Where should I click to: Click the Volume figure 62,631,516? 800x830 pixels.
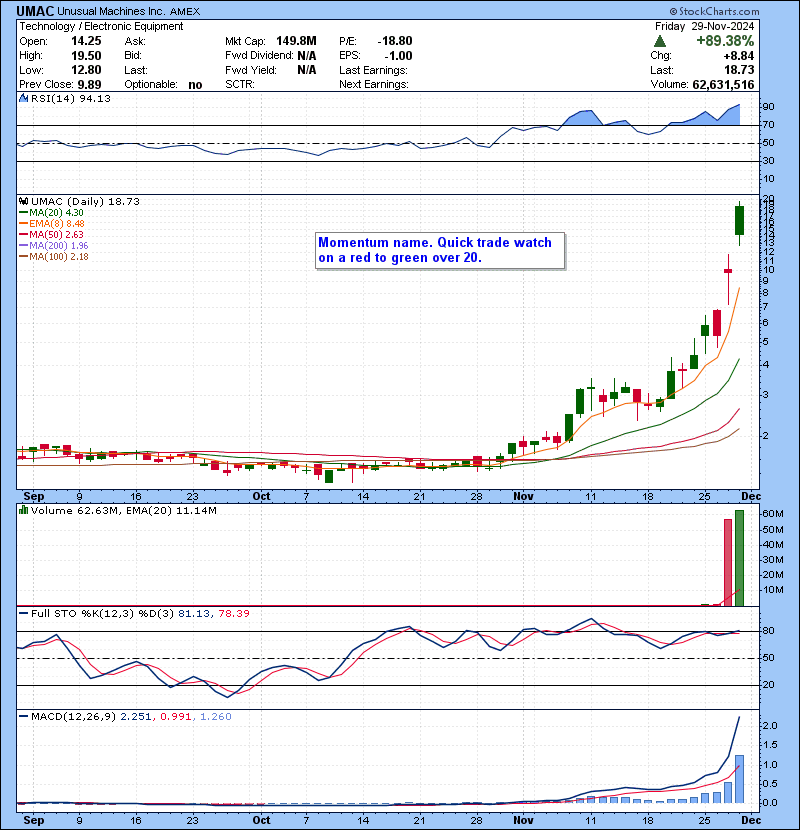coord(723,85)
